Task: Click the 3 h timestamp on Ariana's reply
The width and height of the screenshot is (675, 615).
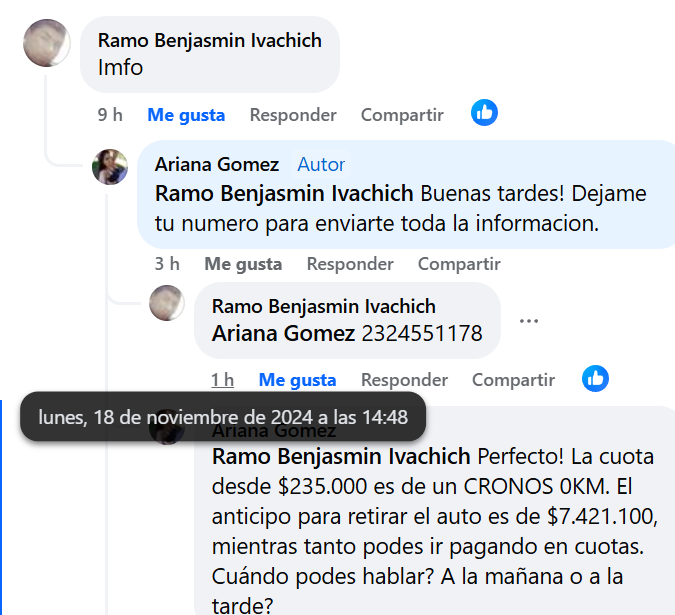Action: (x=167, y=264)
